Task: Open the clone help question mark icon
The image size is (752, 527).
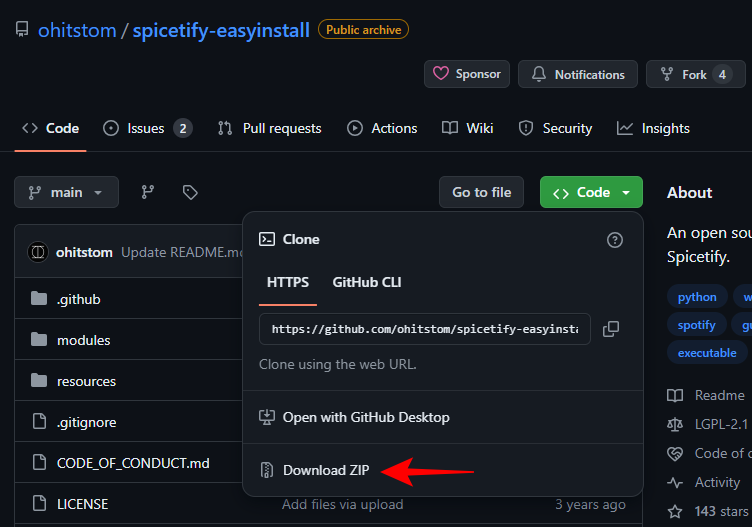Action: point(615,240)
